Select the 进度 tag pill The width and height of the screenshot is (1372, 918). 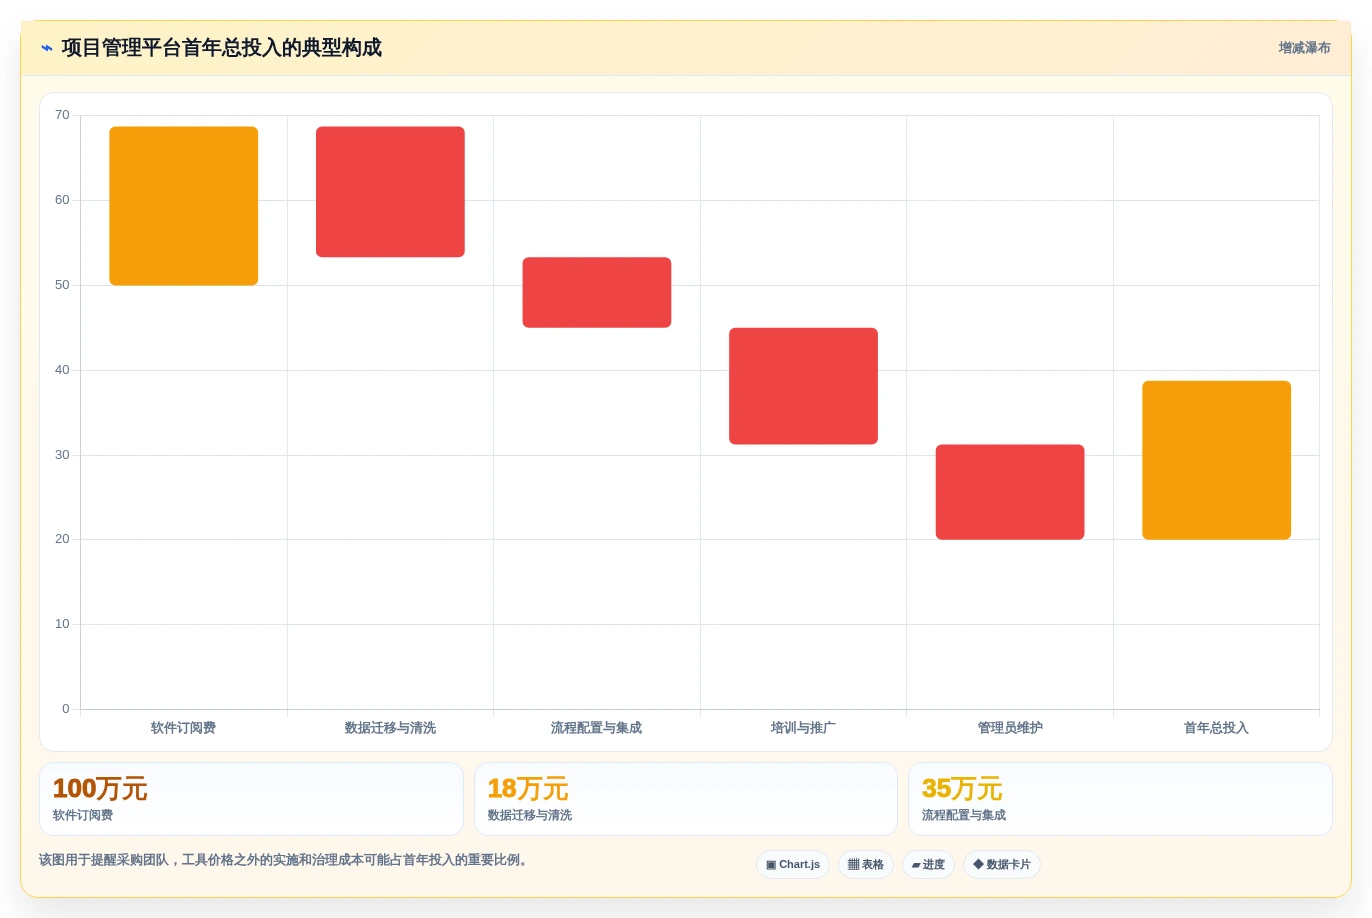pyautogui.click(x=928, y=864)
